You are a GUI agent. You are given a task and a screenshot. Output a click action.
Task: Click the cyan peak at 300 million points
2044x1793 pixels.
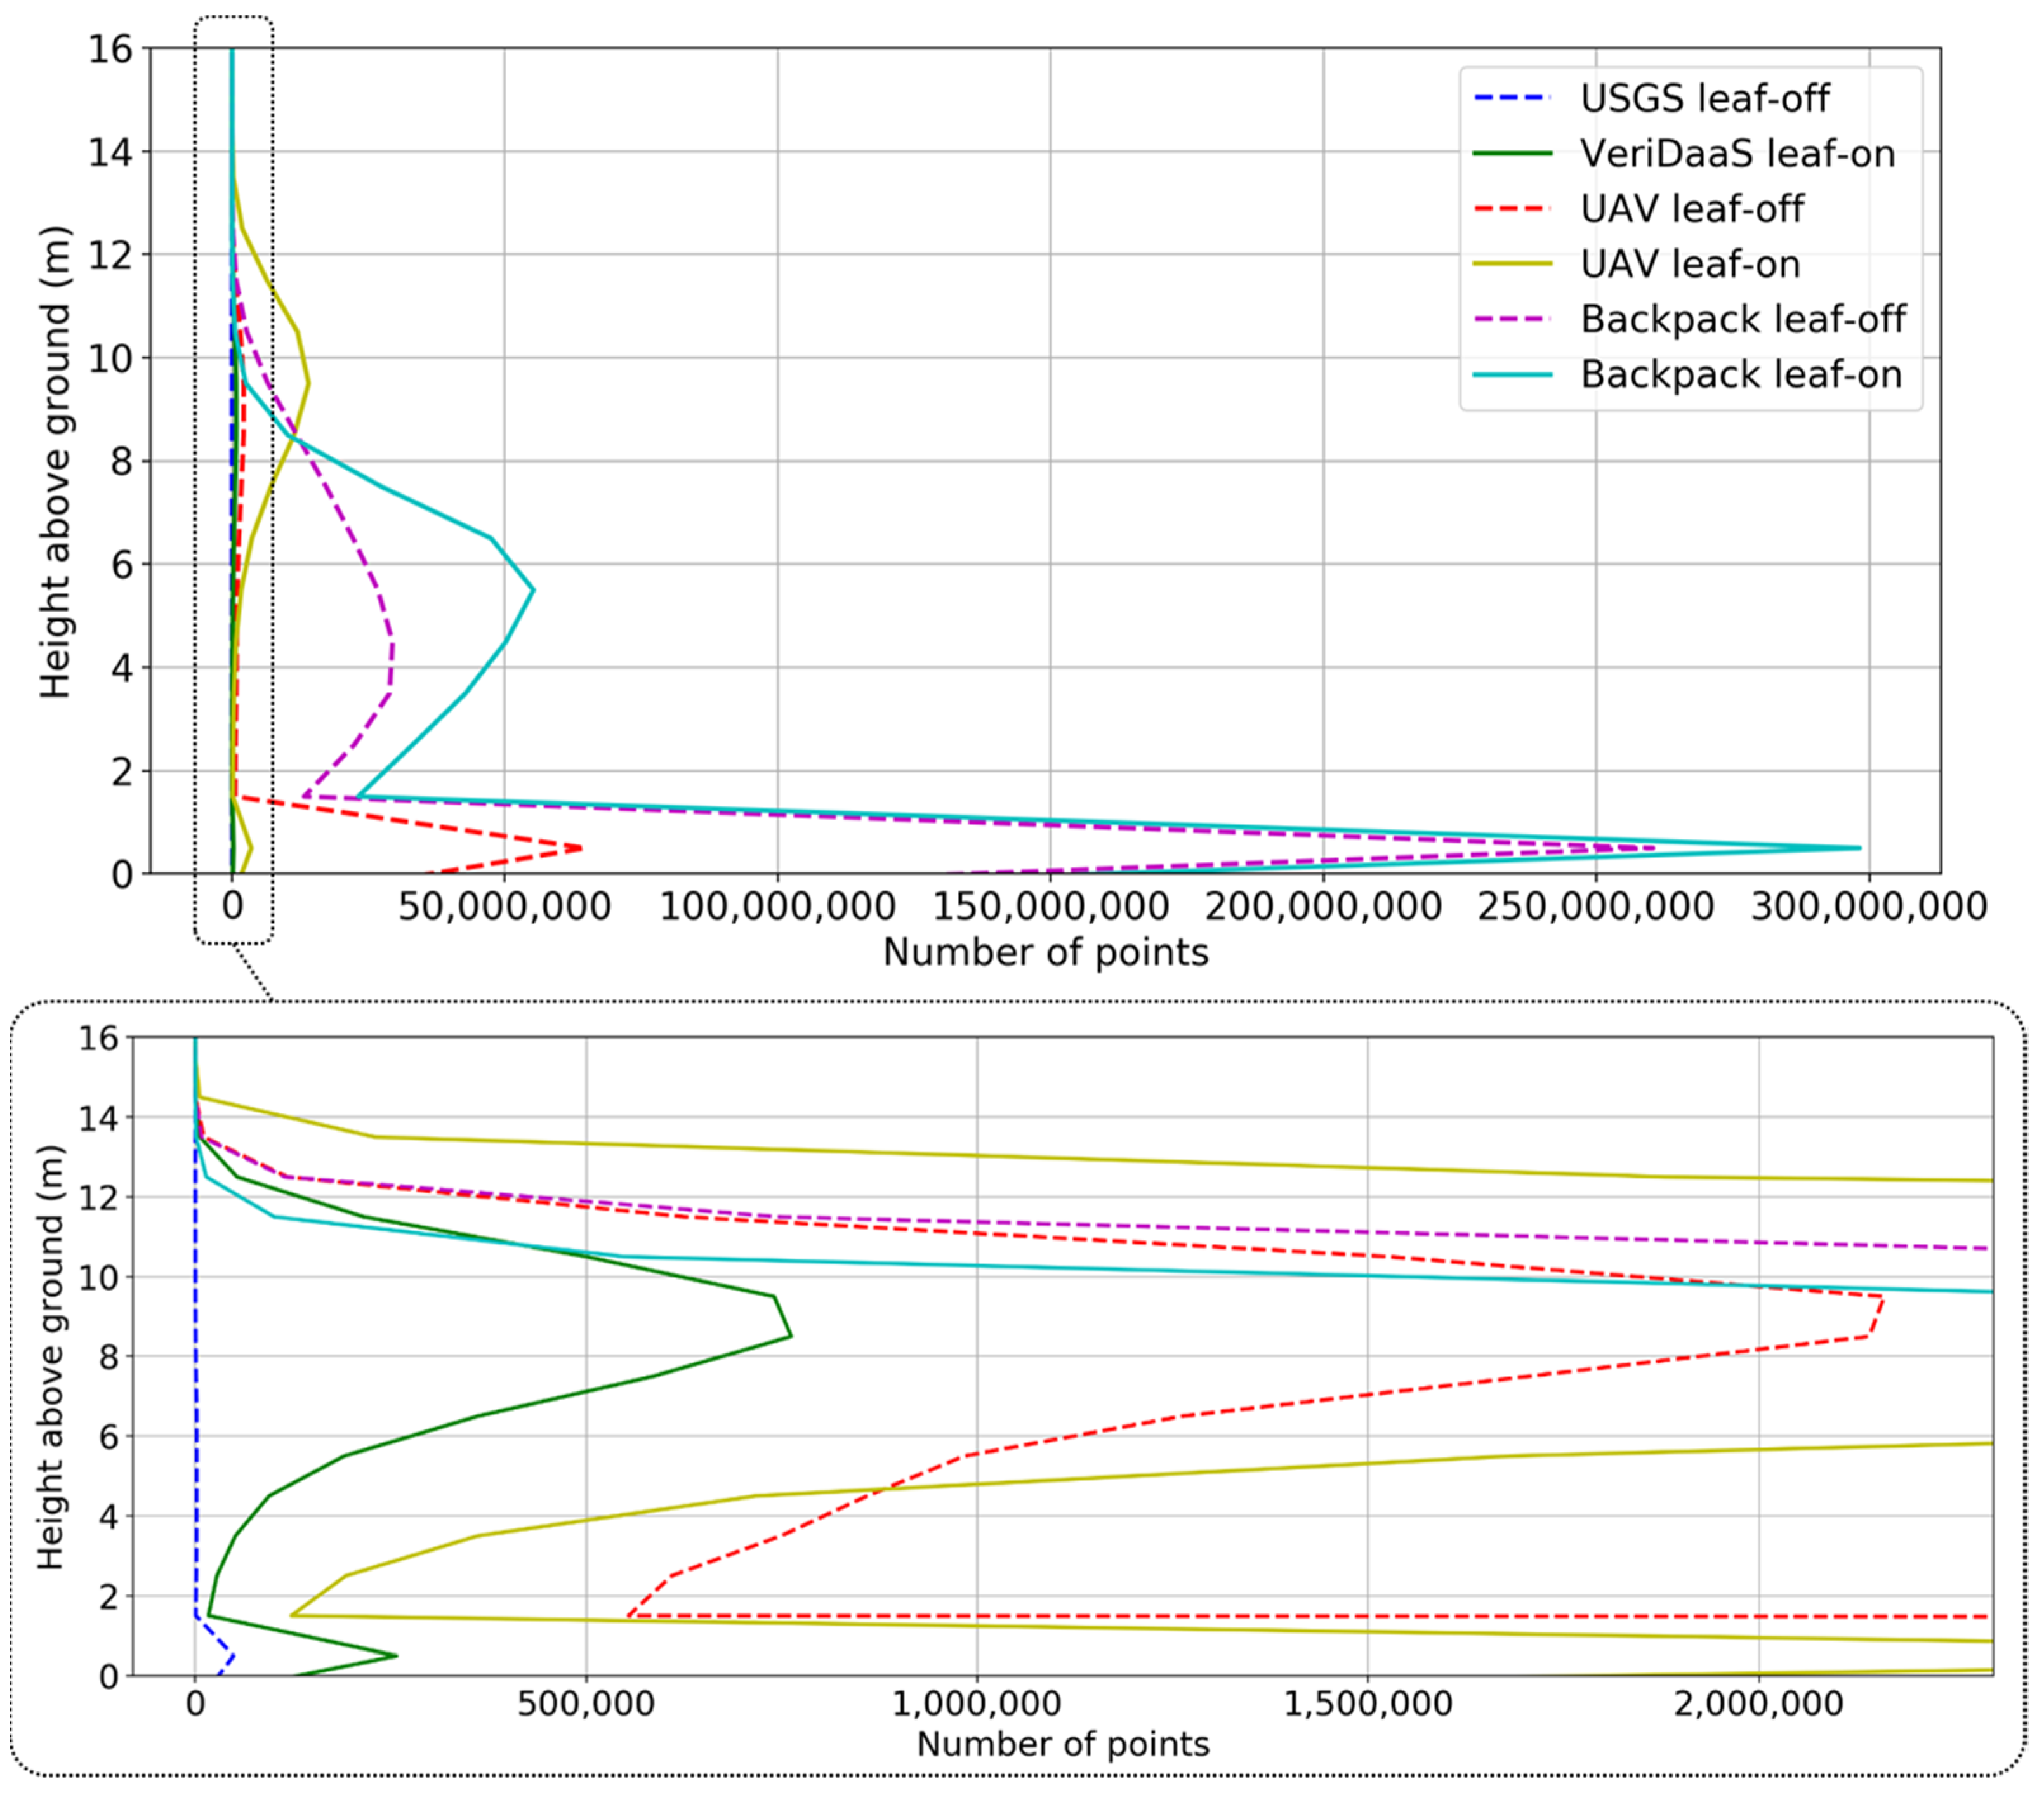(1858, 848)
